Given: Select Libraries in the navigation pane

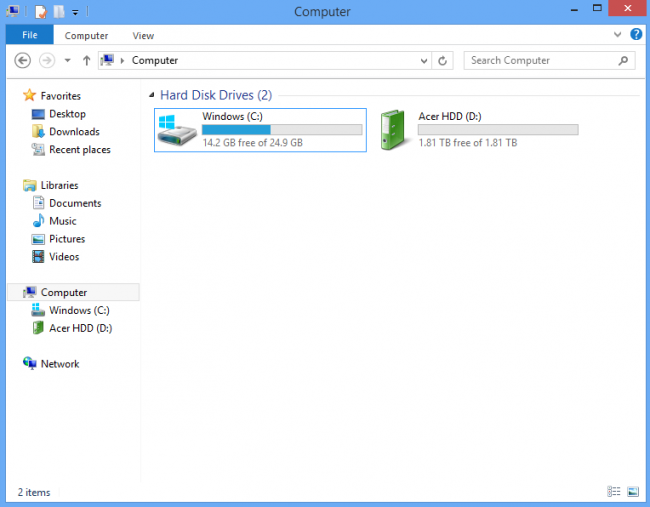Looking at the screenshot, I should click(x=59, y=185).
